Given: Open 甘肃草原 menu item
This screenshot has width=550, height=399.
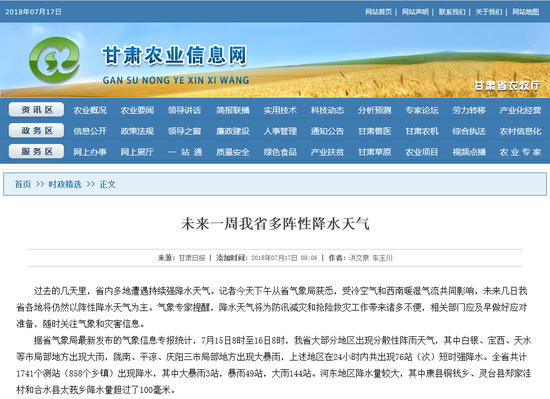Looking at the screenshot, I should (375, 152).
